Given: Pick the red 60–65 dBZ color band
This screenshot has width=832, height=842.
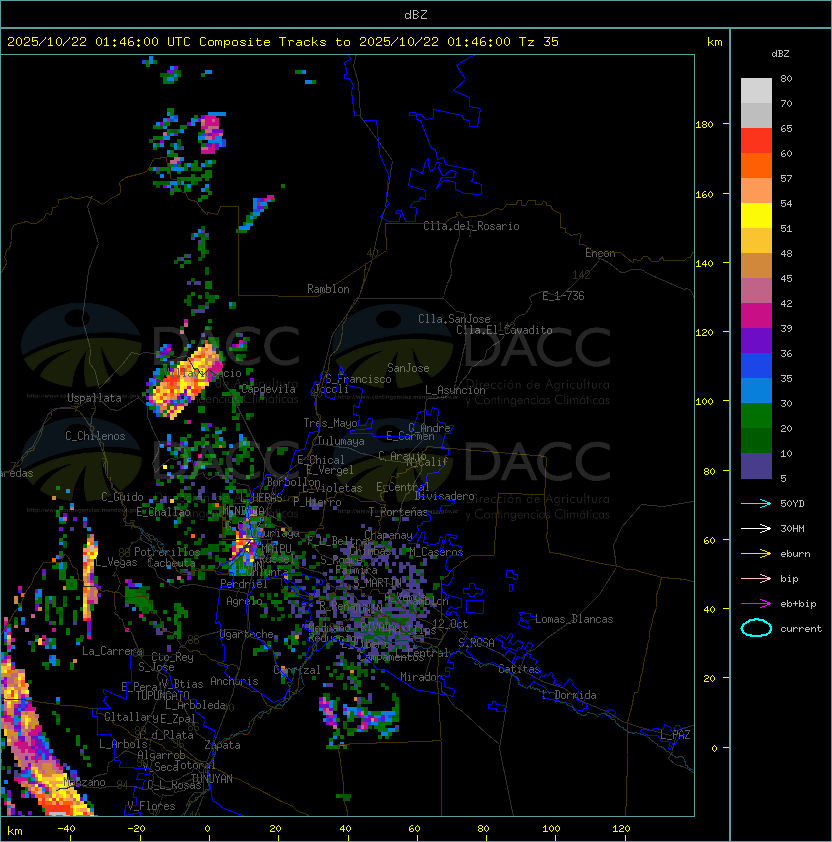Looking at the screenshot, I should (x=756, y=141).
